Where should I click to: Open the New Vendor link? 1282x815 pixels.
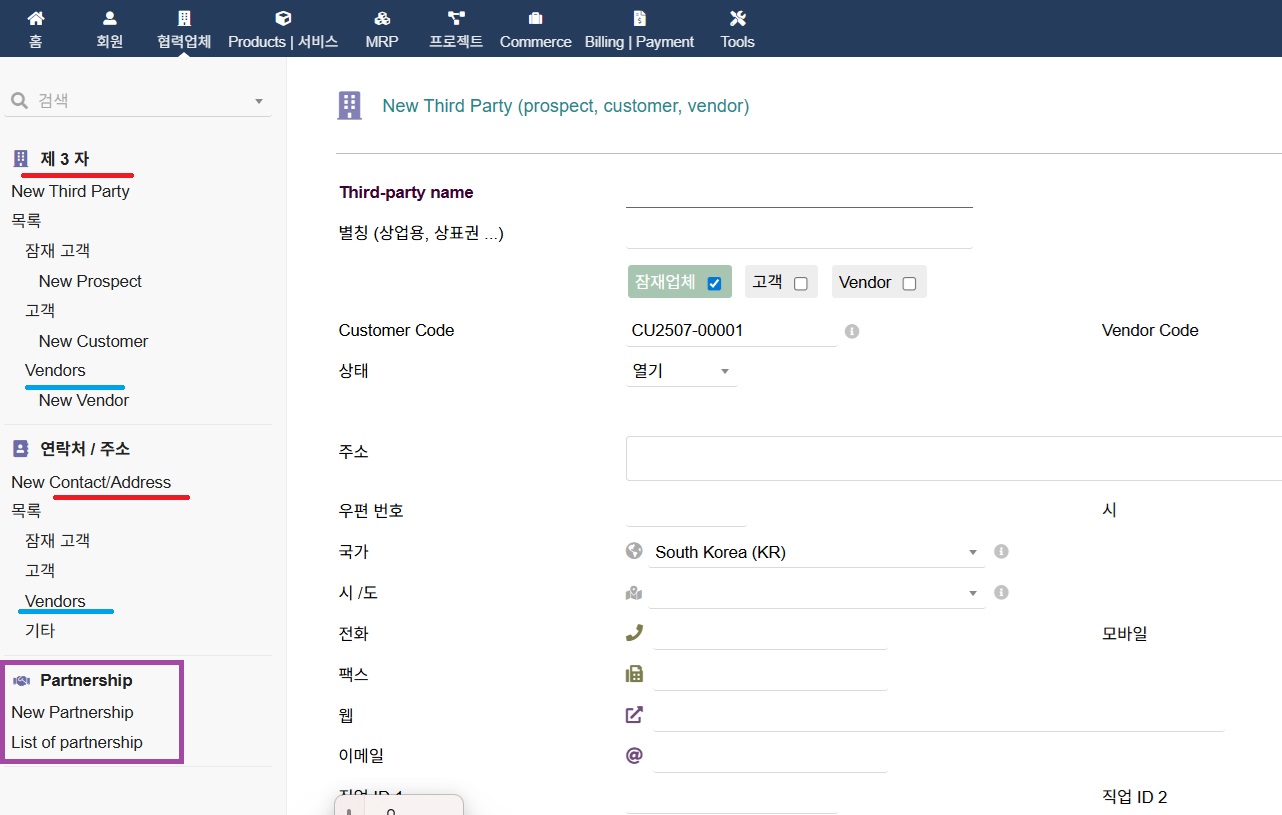(x=84, y=400)
